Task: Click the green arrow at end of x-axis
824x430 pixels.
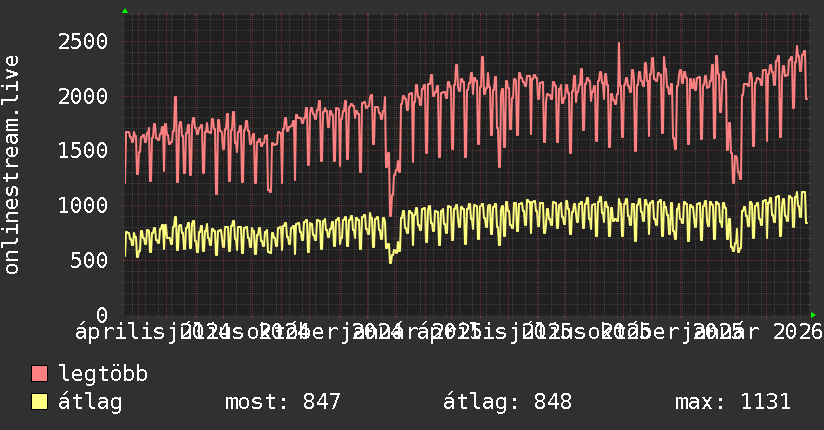Action: [x=813, y=315]
